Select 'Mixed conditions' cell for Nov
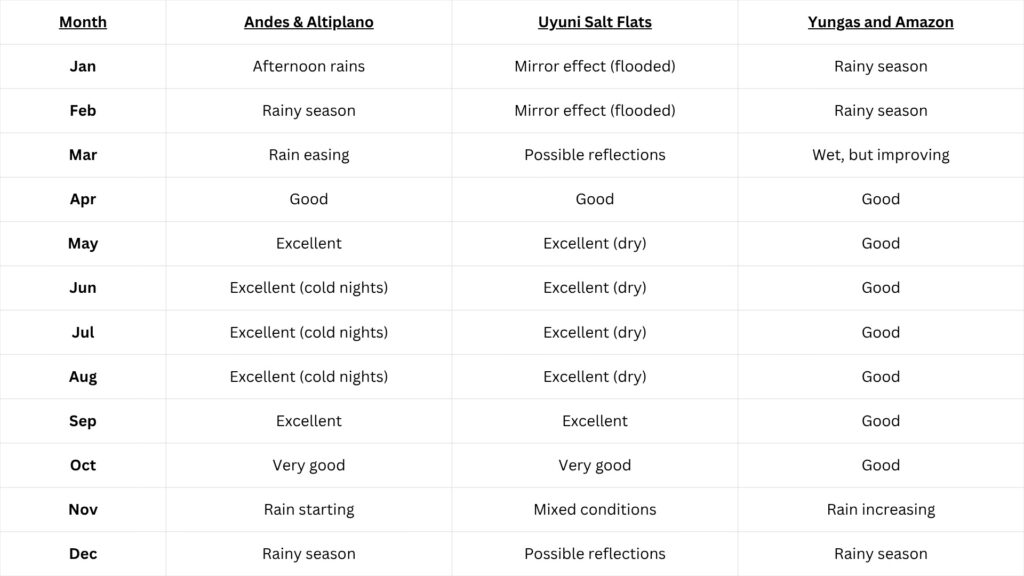Screen dimensions: 1024x576 click(595, 509)
